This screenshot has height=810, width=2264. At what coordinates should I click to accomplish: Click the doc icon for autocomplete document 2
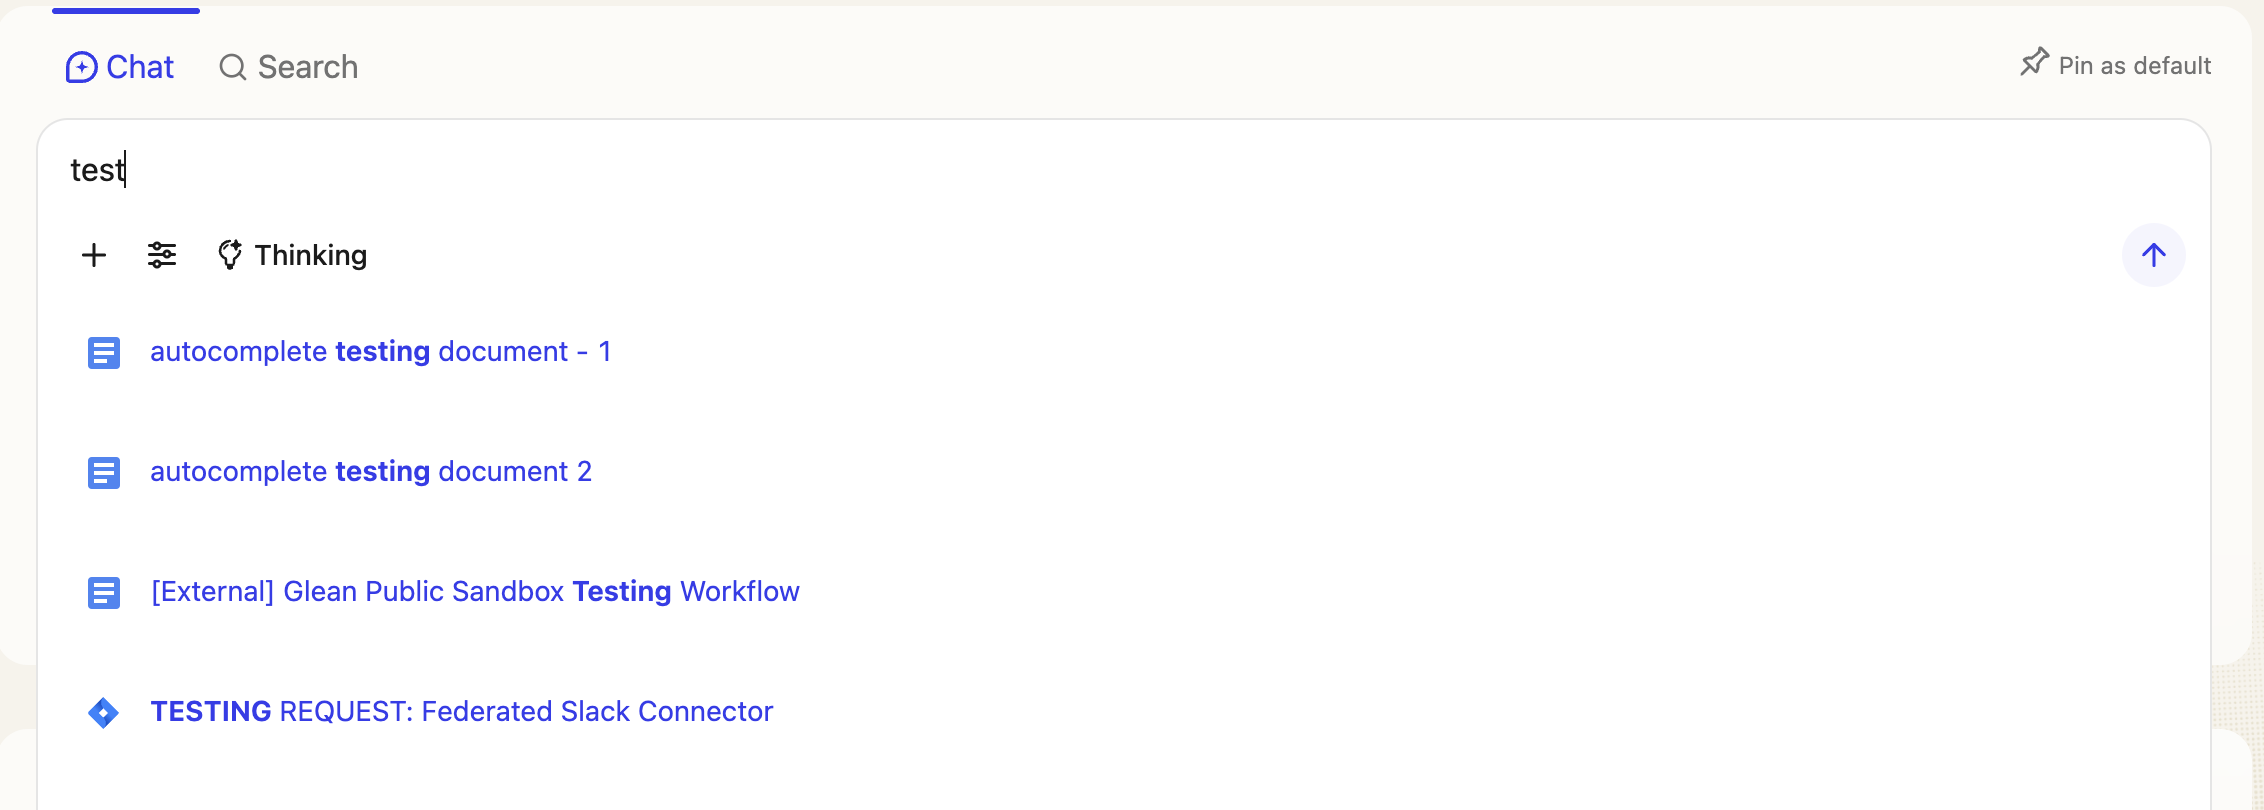[x=104, y=473]
